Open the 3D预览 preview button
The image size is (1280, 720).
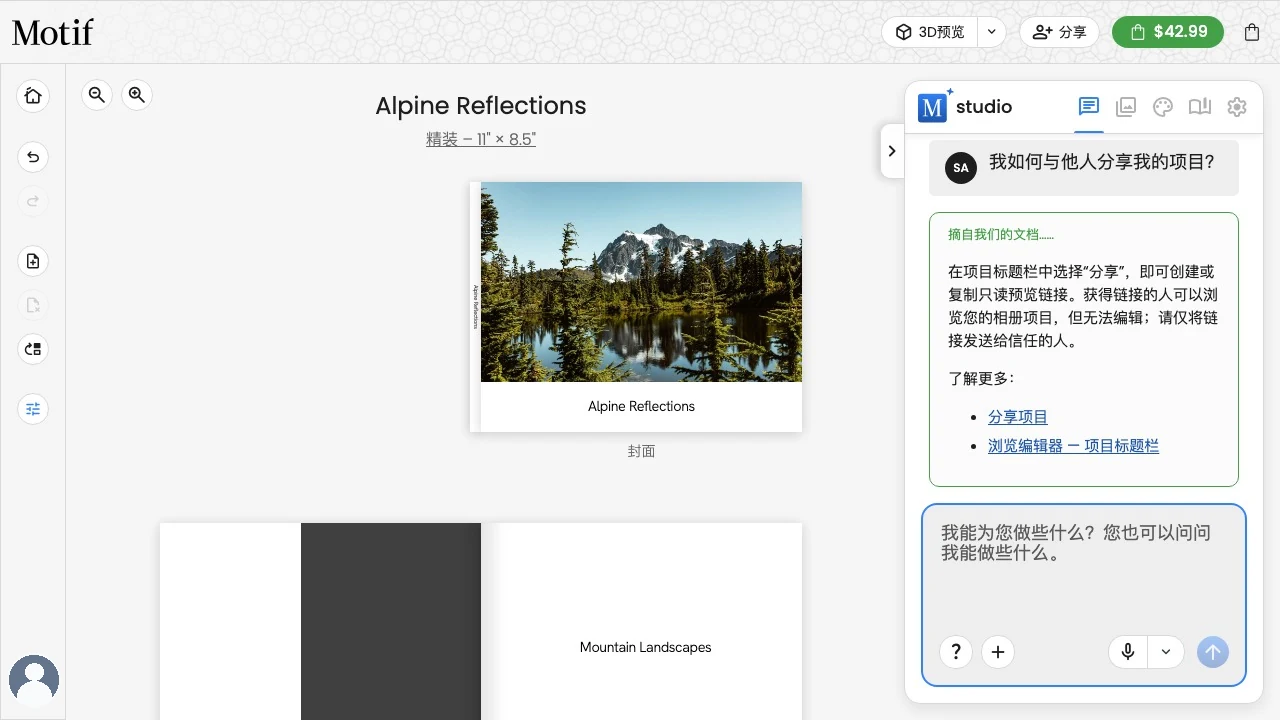(930, 32)
